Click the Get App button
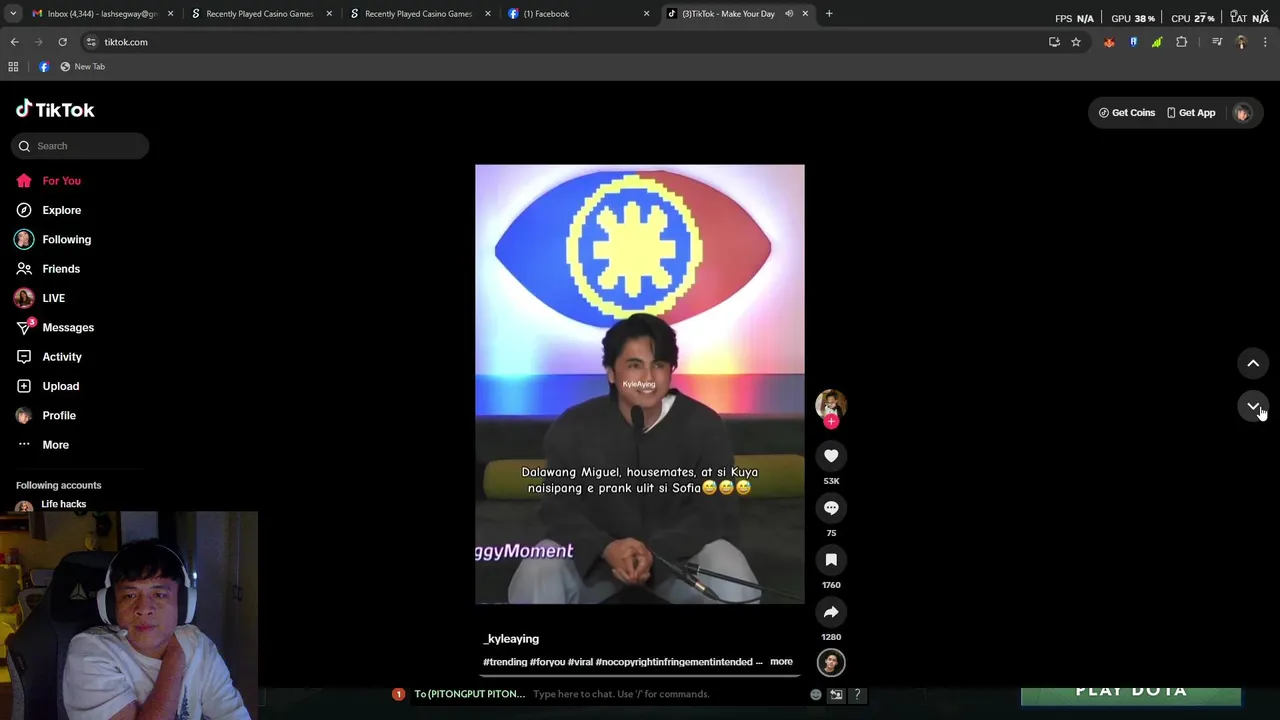 [x=1191, y=113]
